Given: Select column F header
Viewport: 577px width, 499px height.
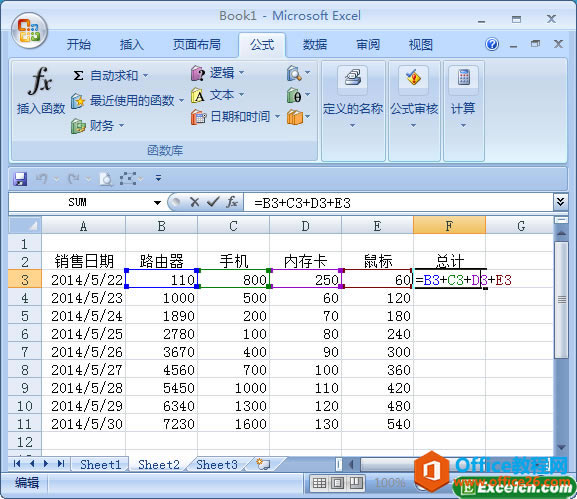Looking at the screenshot, I should point(449,225).
